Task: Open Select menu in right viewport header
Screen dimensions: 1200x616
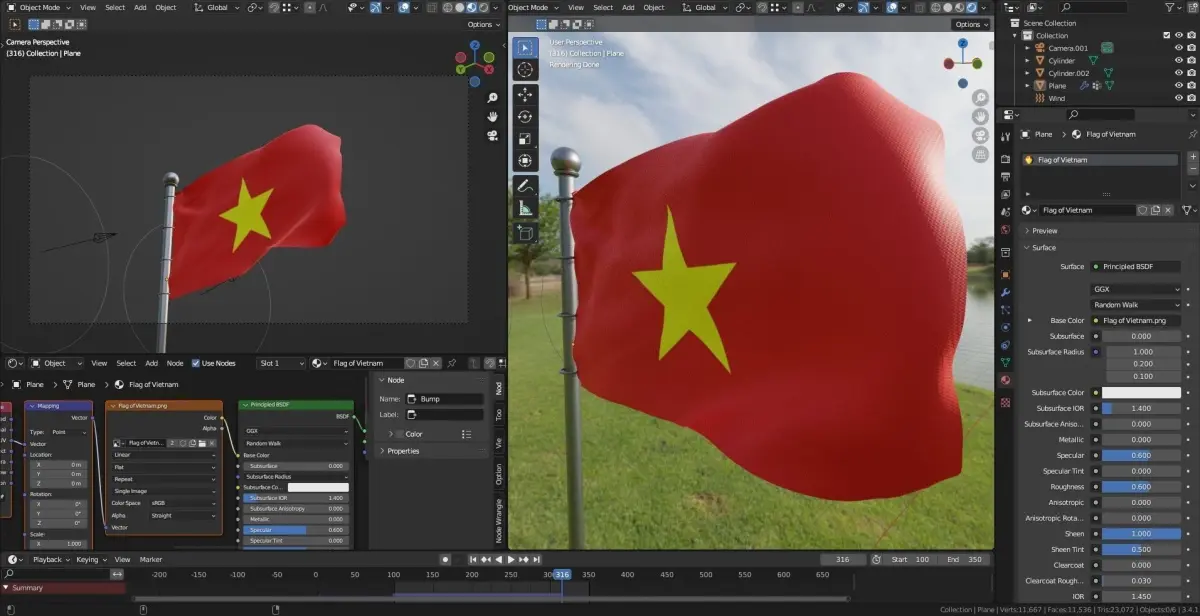Action: point(603,7)
